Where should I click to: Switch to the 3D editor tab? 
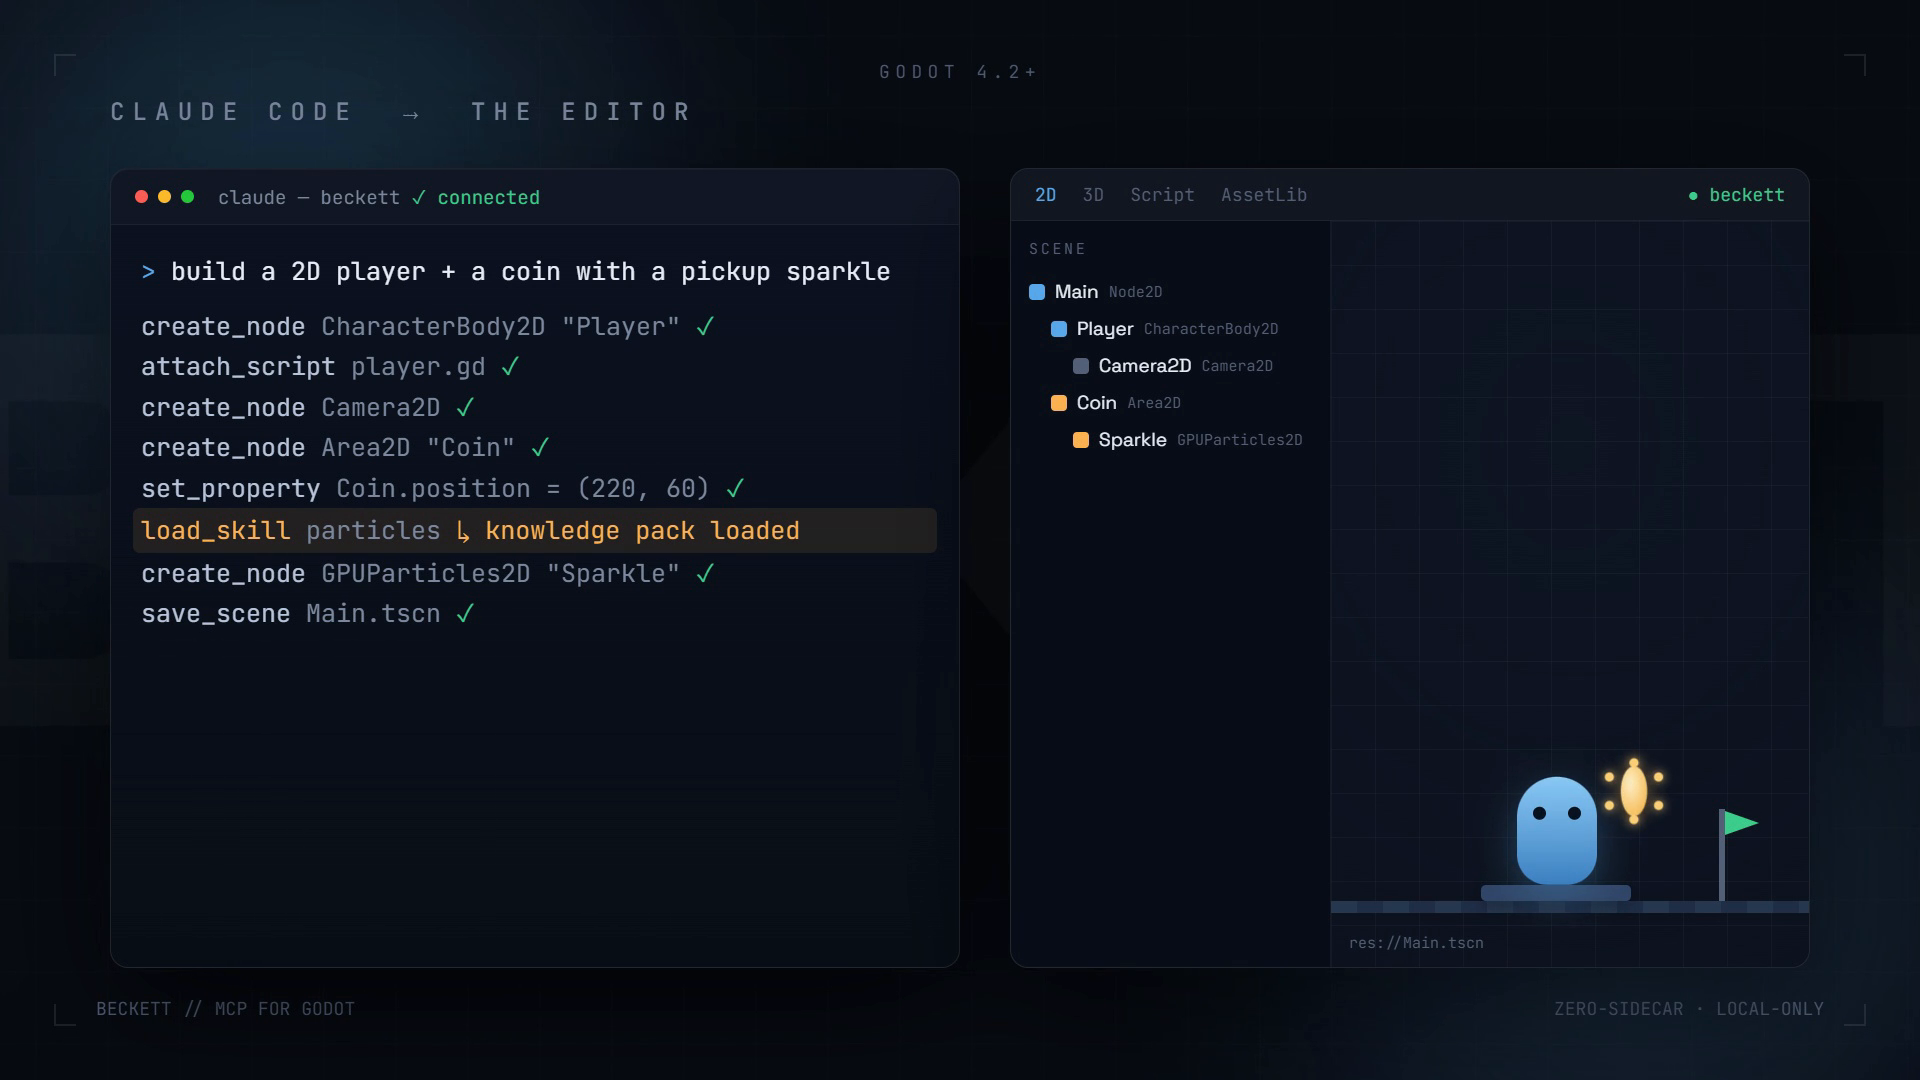pyautogui.click(x=1093, y=195)
